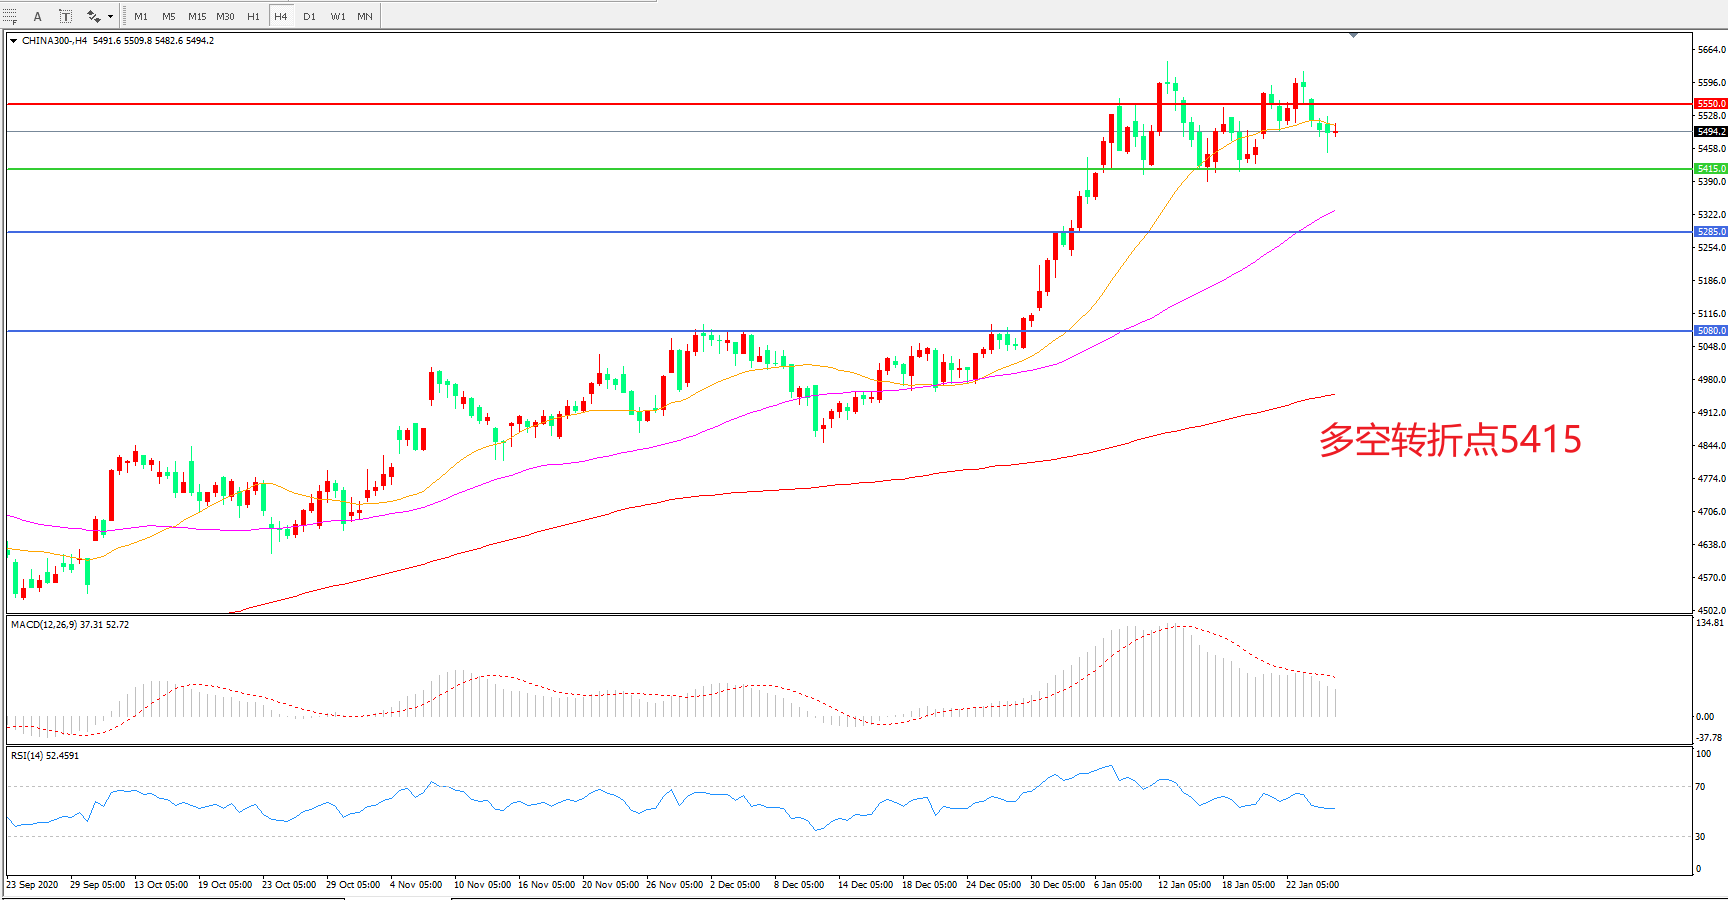Switch chart to D1 daily timeframe

tap(309, 16)
